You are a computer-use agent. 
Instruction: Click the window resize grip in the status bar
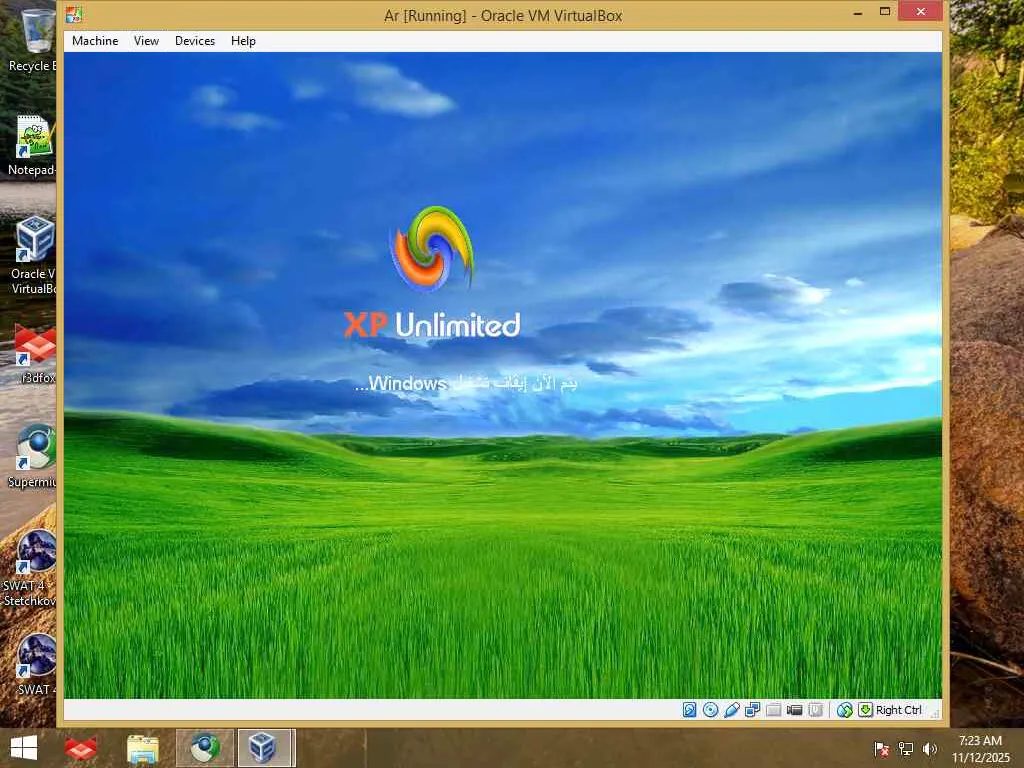(936, 714)
